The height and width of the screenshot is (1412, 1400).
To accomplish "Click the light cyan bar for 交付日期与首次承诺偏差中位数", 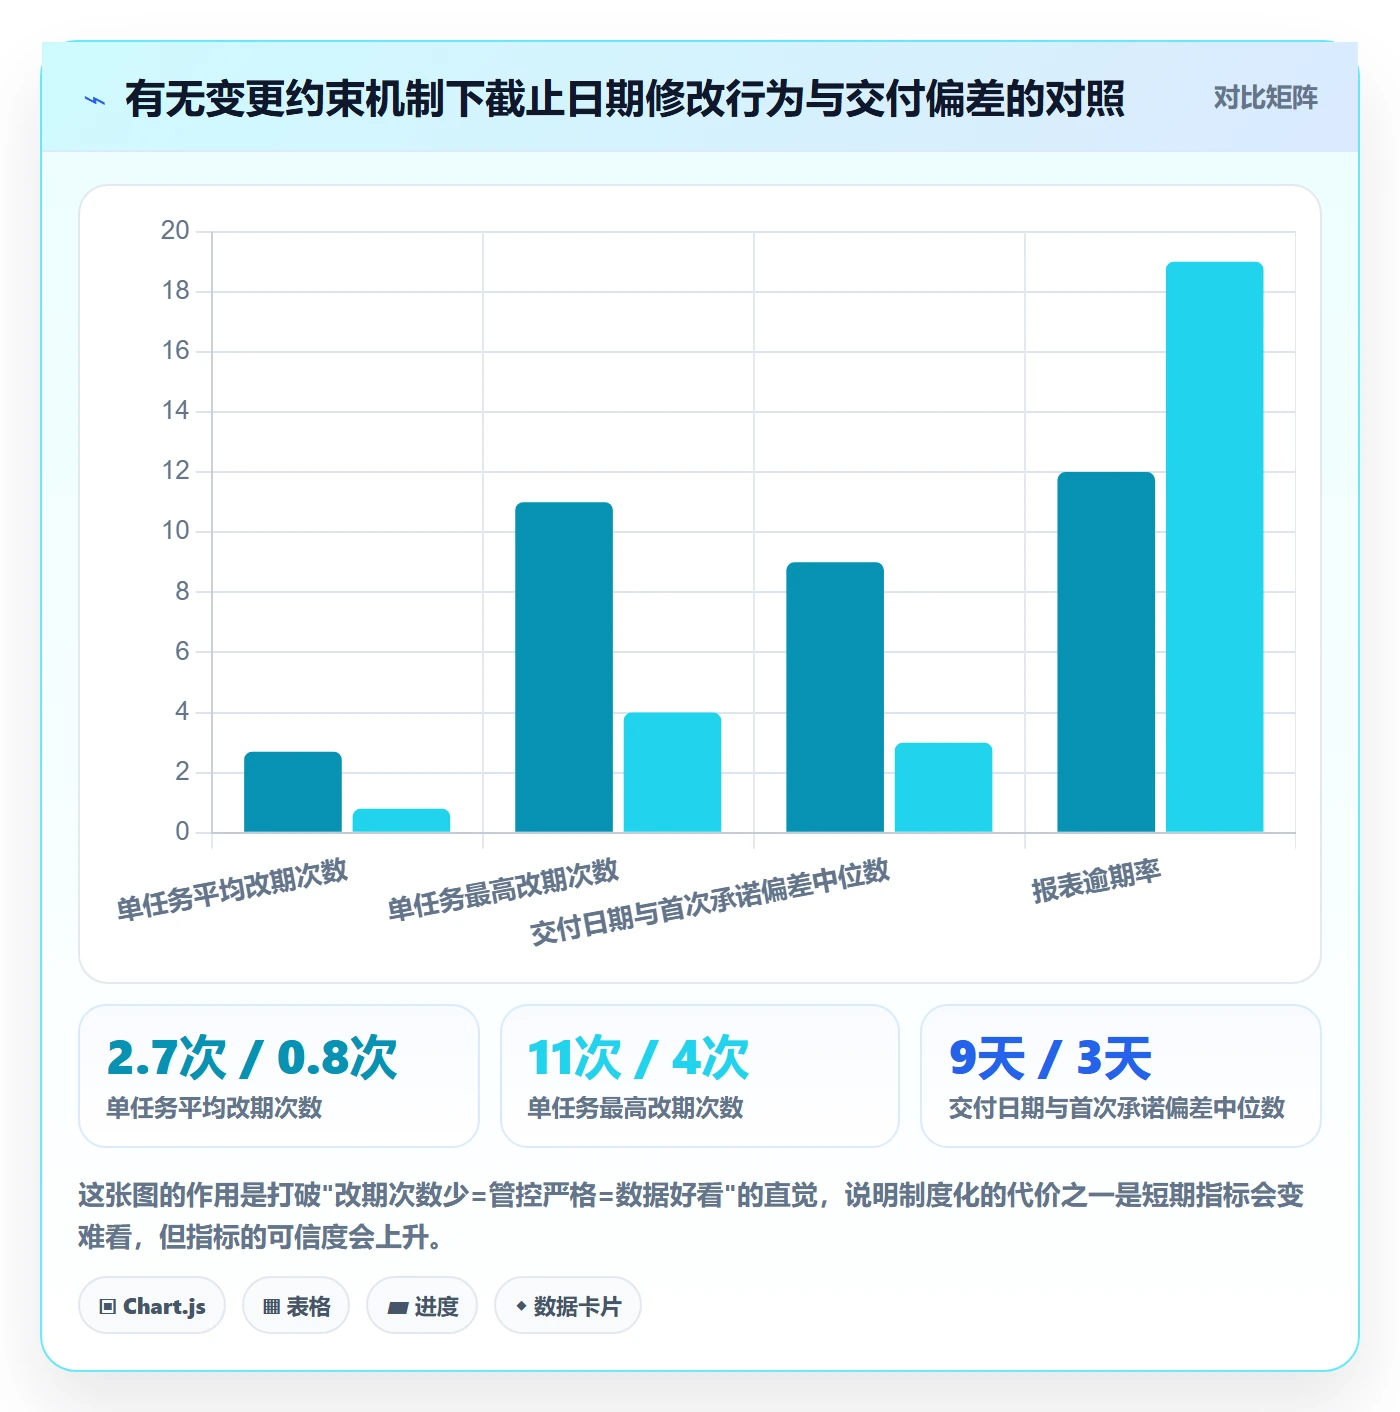I will click(x=943, y=787).
